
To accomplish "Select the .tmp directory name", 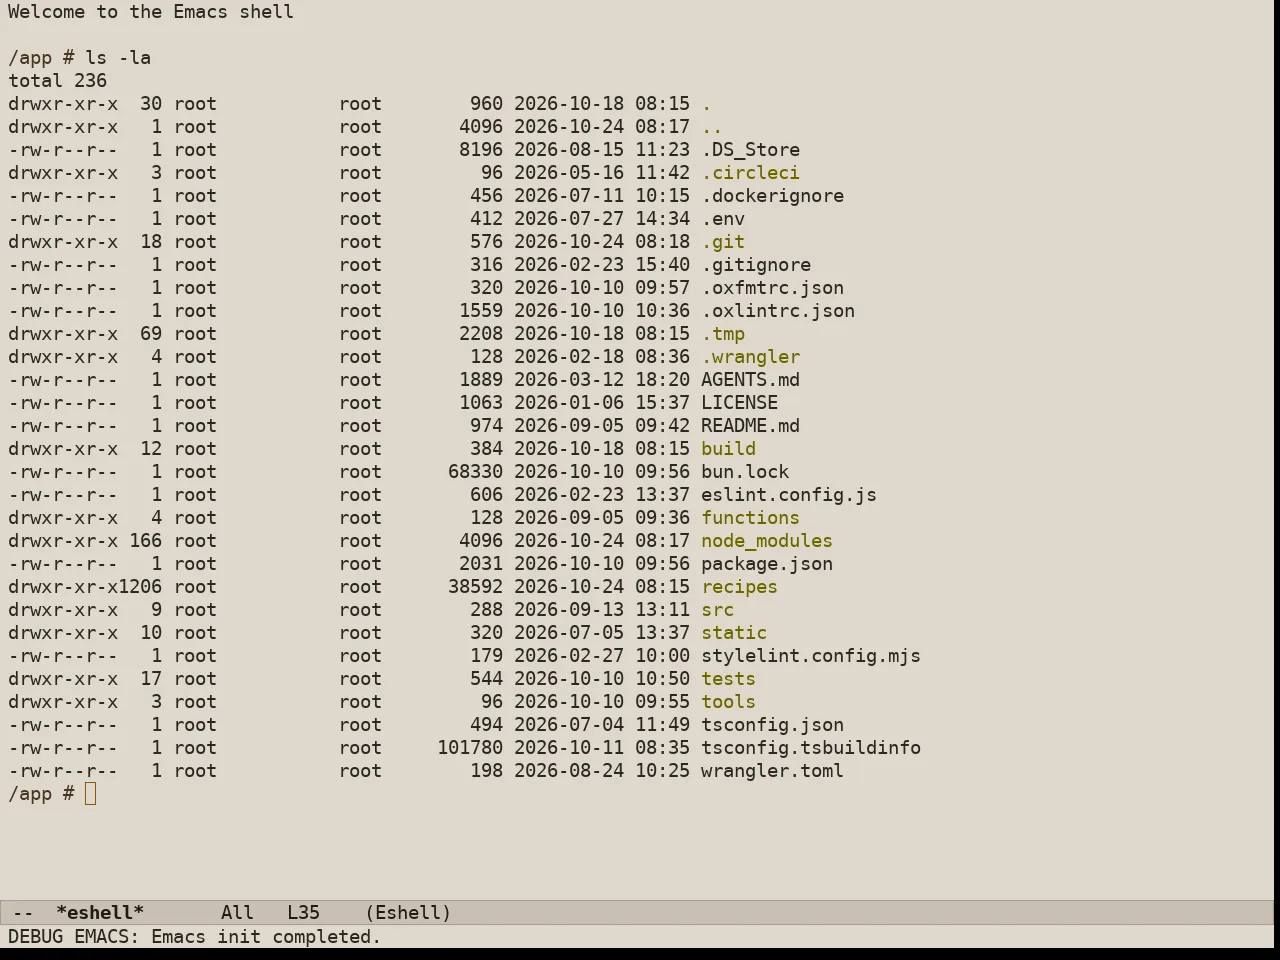I will coord(723,334).
